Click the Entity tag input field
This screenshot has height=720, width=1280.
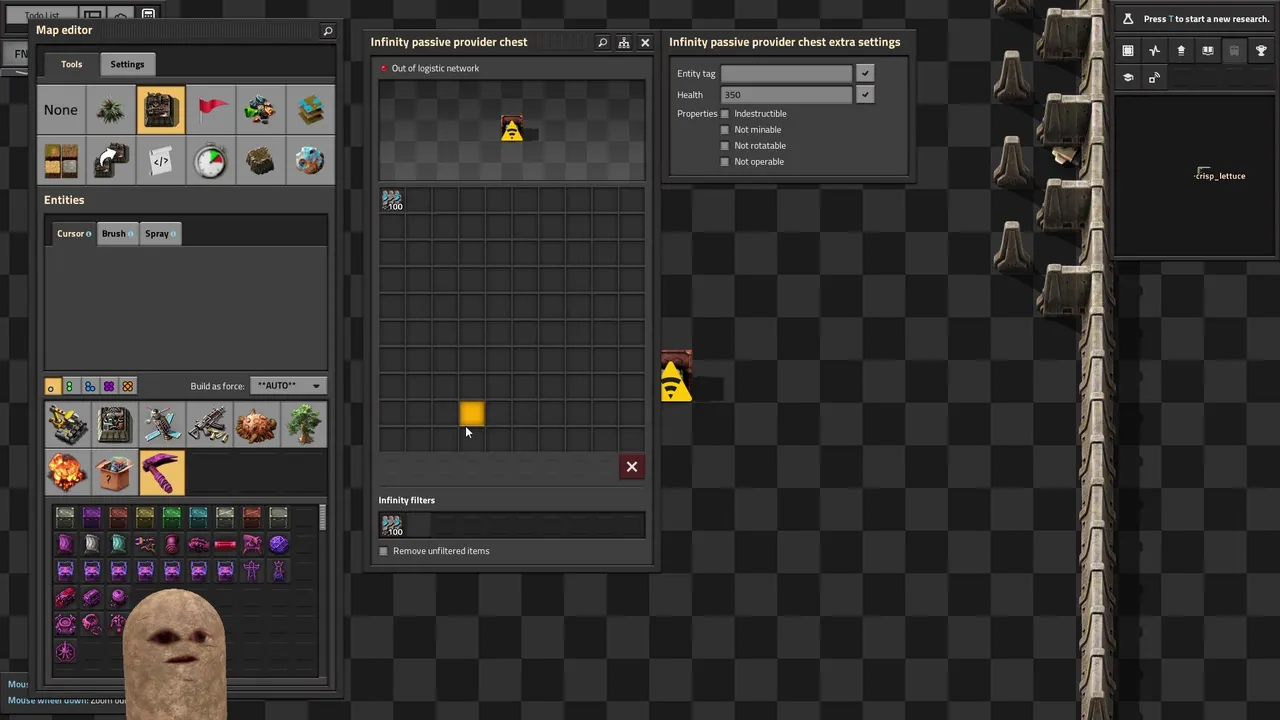pyautogui.click(x=786, y=74)
